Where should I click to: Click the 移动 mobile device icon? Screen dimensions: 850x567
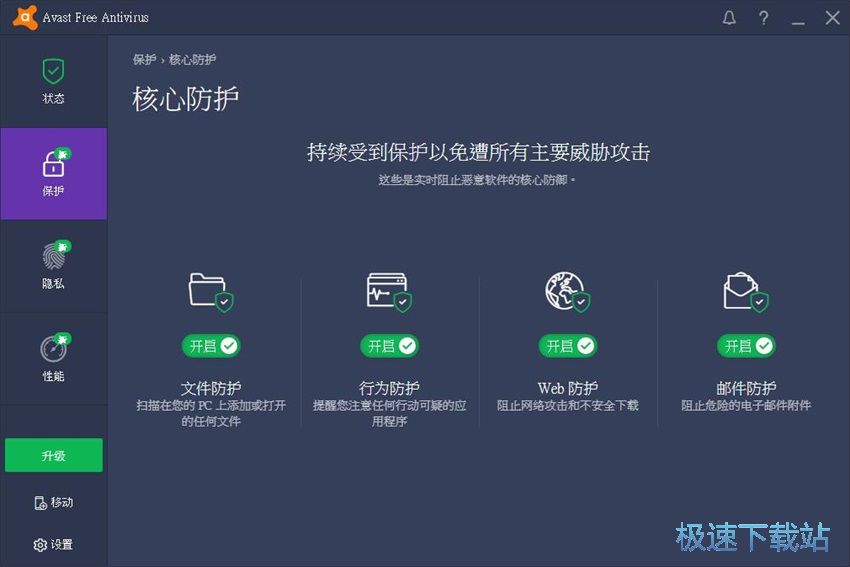(40, 503)
